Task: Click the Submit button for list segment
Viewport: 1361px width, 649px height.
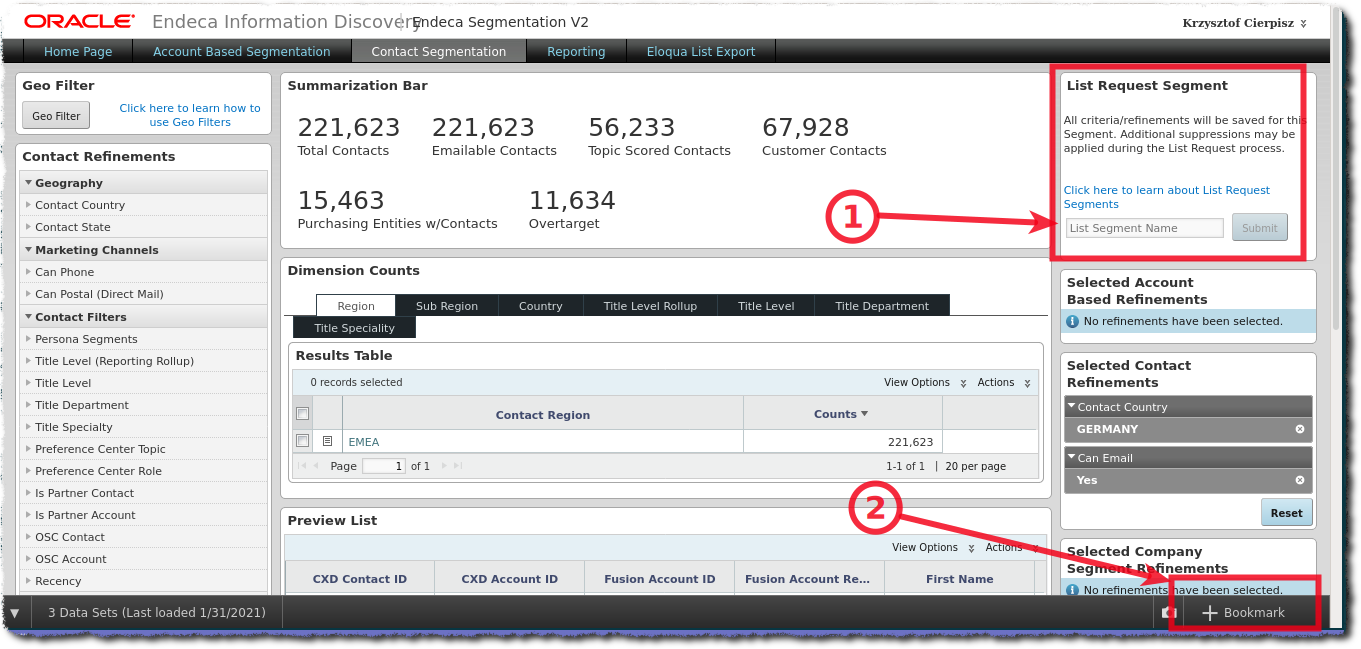Action: [1259, 228]
